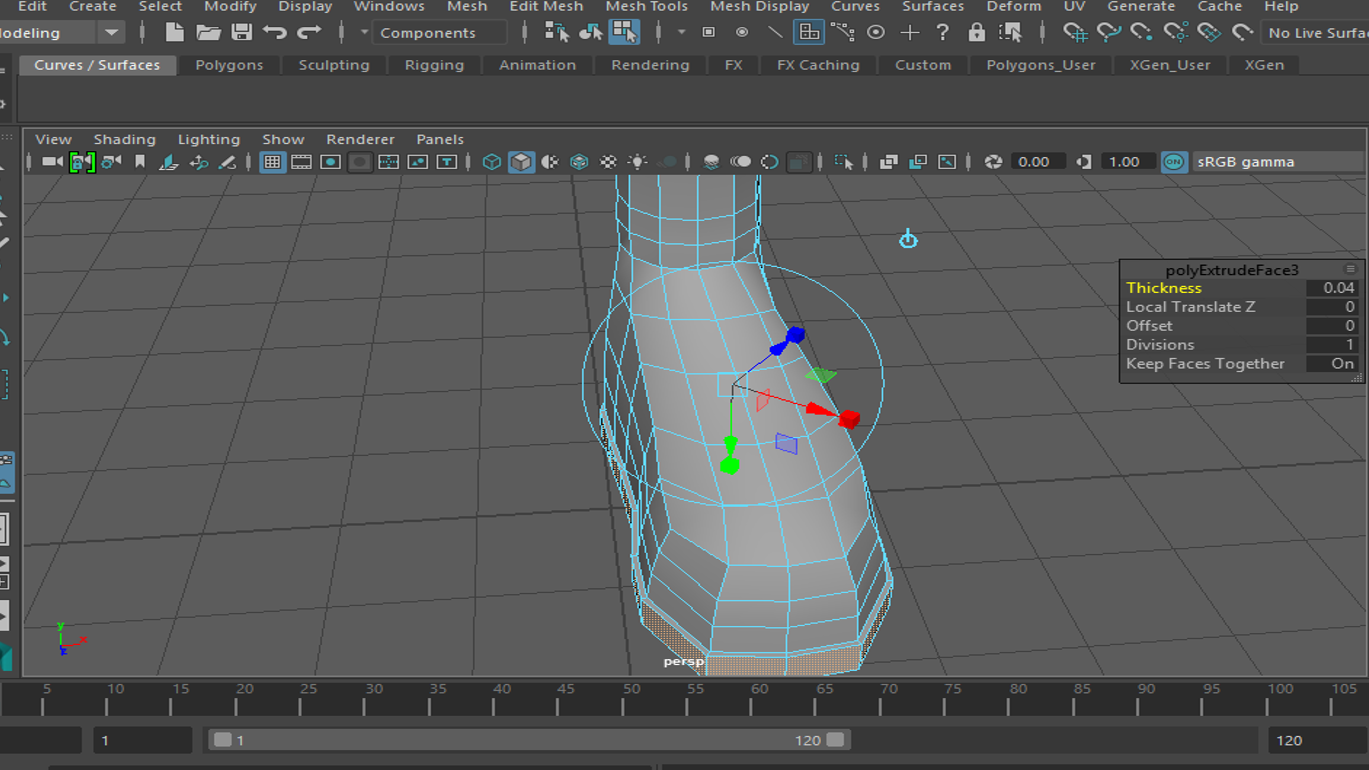Switch to the Polygons shelf tab
Image resolution: width=1369 pixels, height=770 pixels.
coord(229,65)
